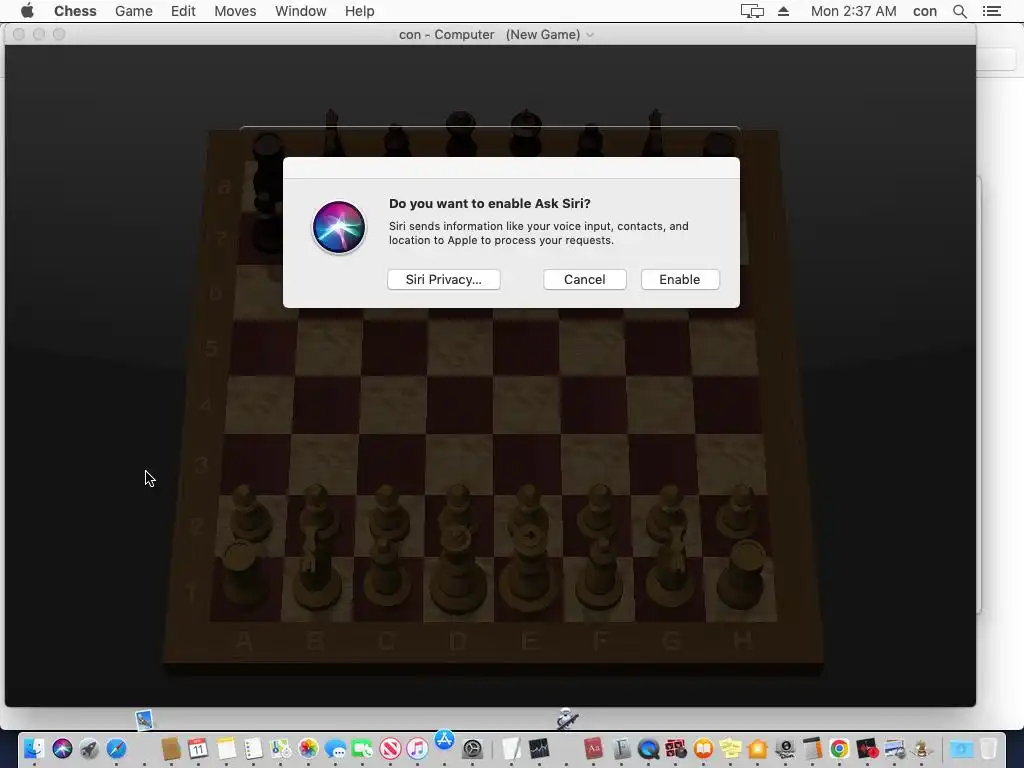Select the white queen on D1

coord(457,568)
